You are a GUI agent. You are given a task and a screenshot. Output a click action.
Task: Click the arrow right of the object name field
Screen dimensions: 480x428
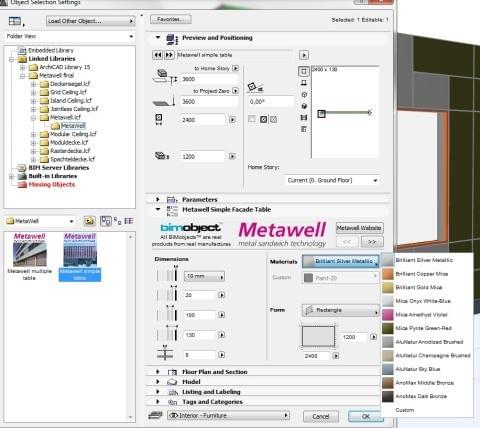(303, 55)
